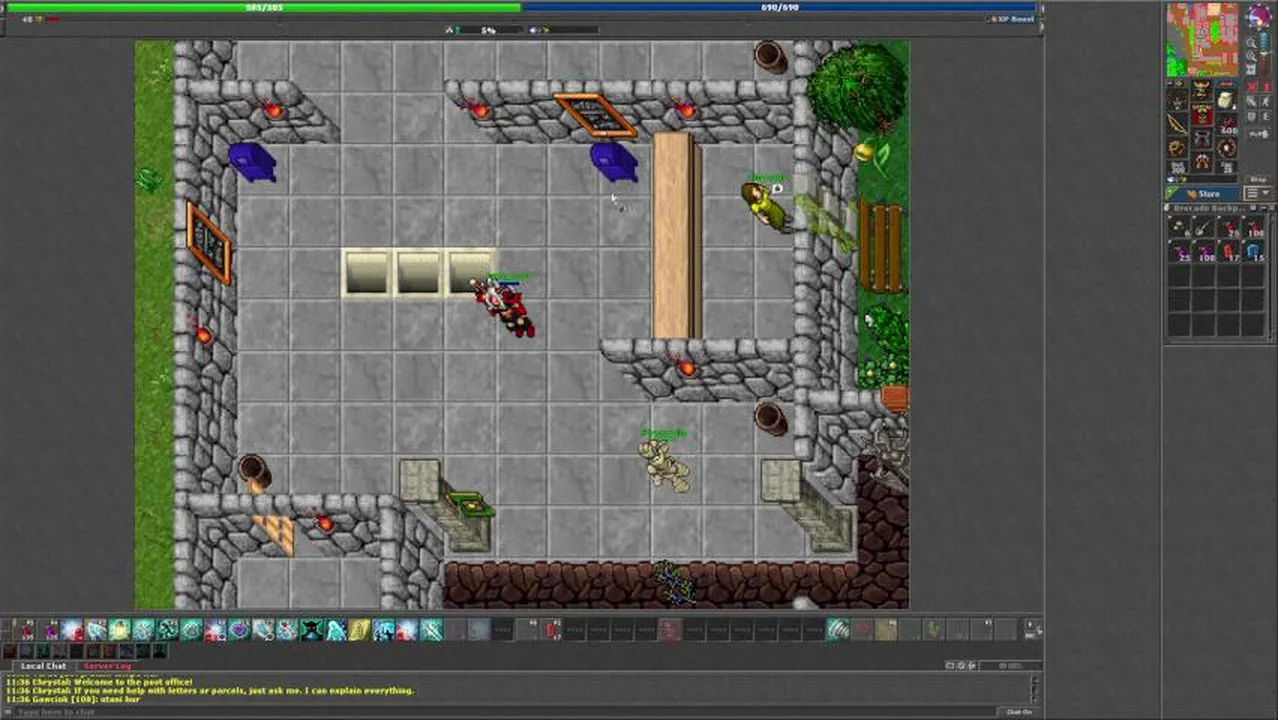This screenshot has height=720, width=1278.
Task: Select the boots equipment slot
Action: [x=1202, y=162]
